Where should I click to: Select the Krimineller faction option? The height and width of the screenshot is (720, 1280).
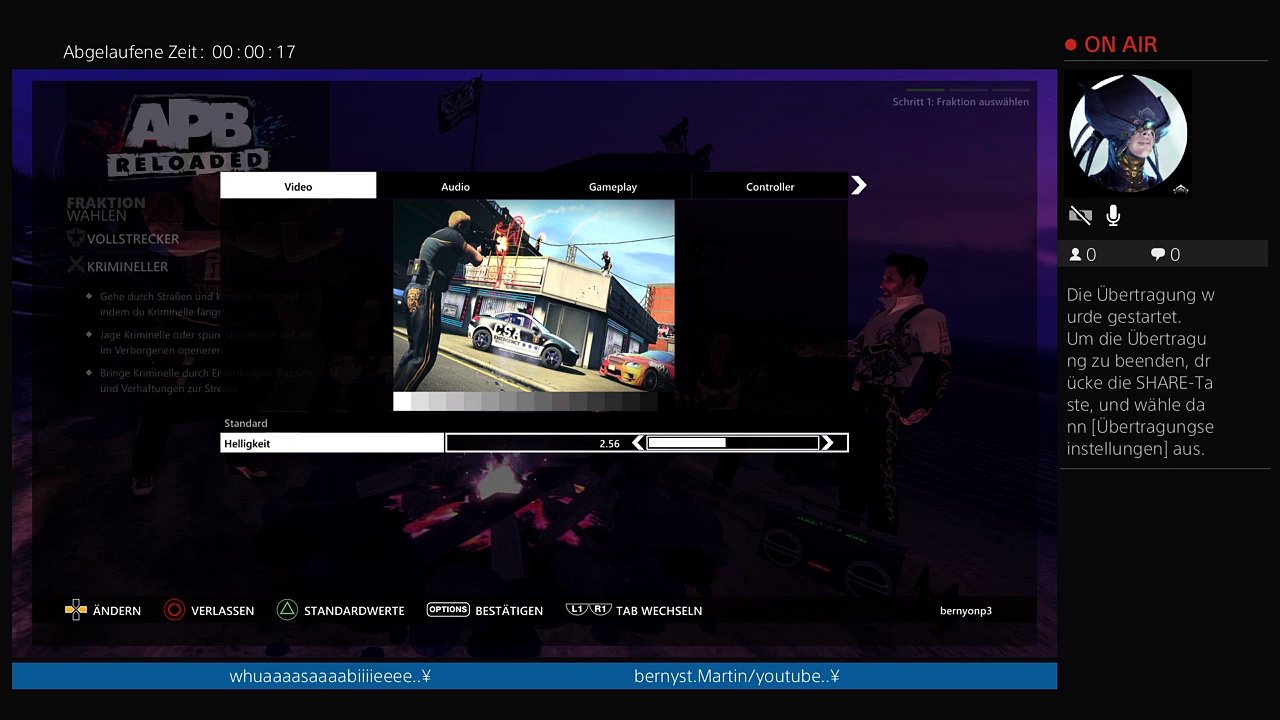click(x=127, y=267)
